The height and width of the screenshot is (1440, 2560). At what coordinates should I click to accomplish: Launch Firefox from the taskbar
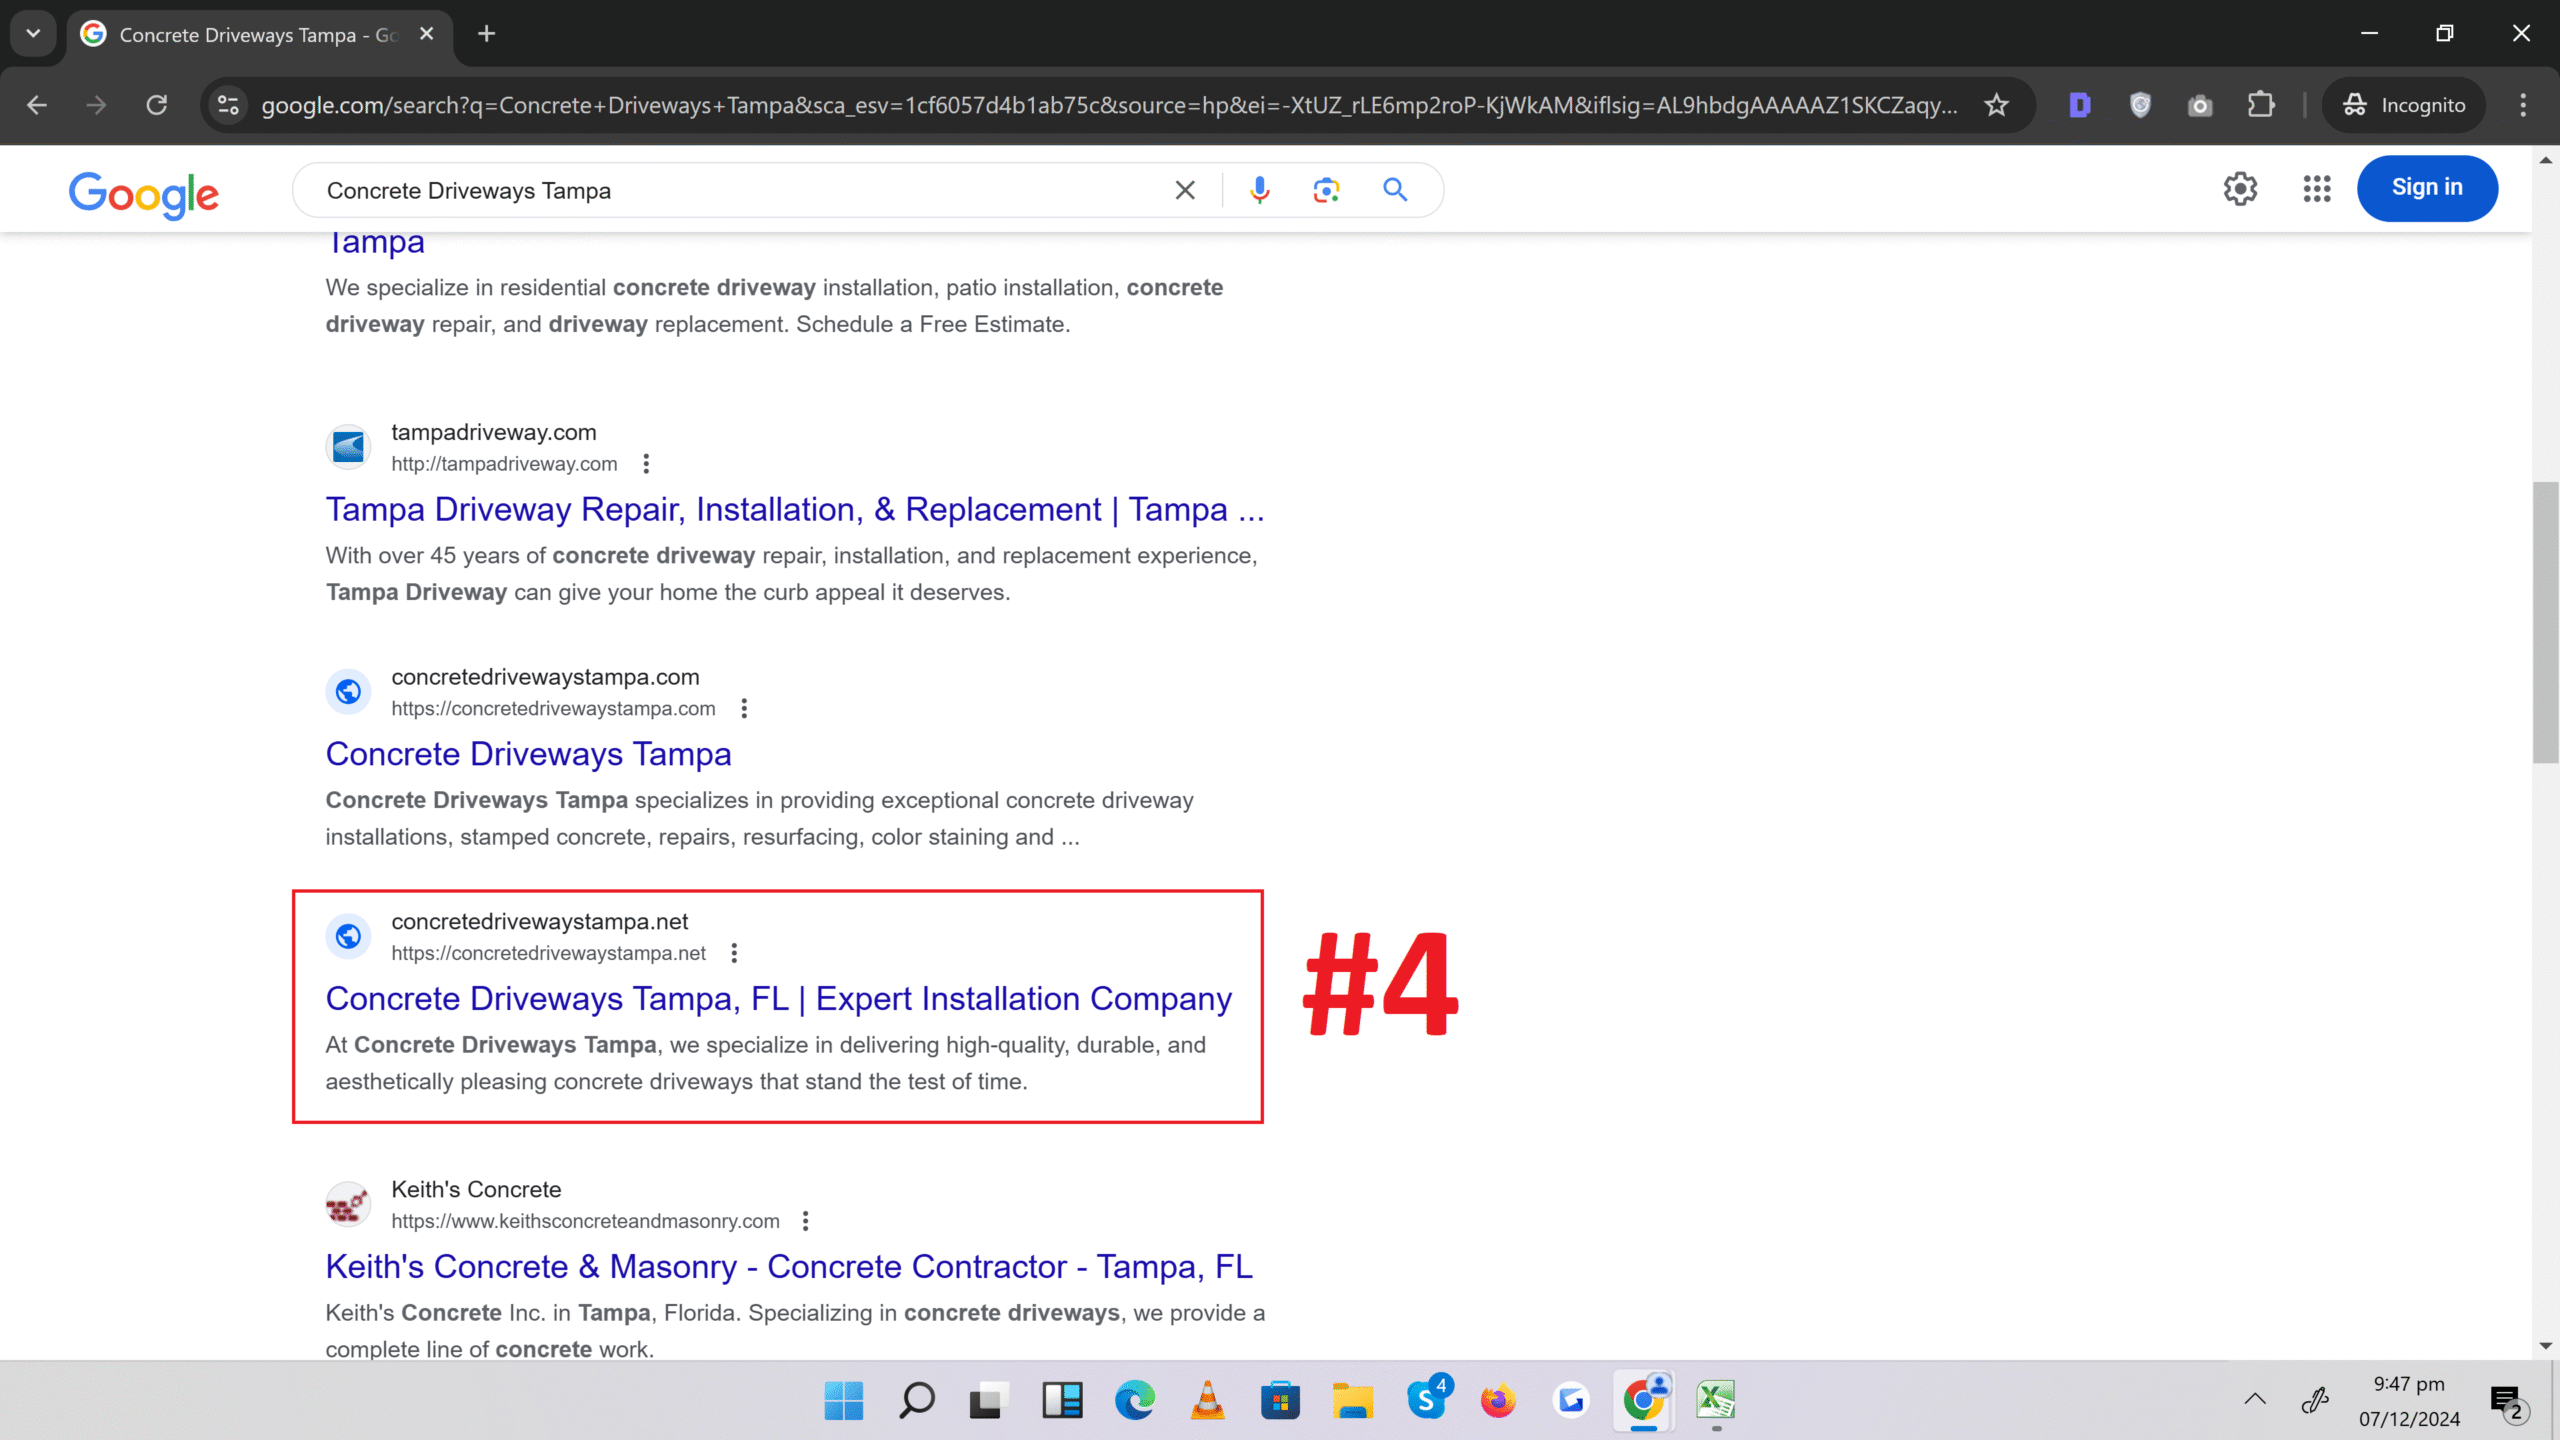[1498, 1400]
